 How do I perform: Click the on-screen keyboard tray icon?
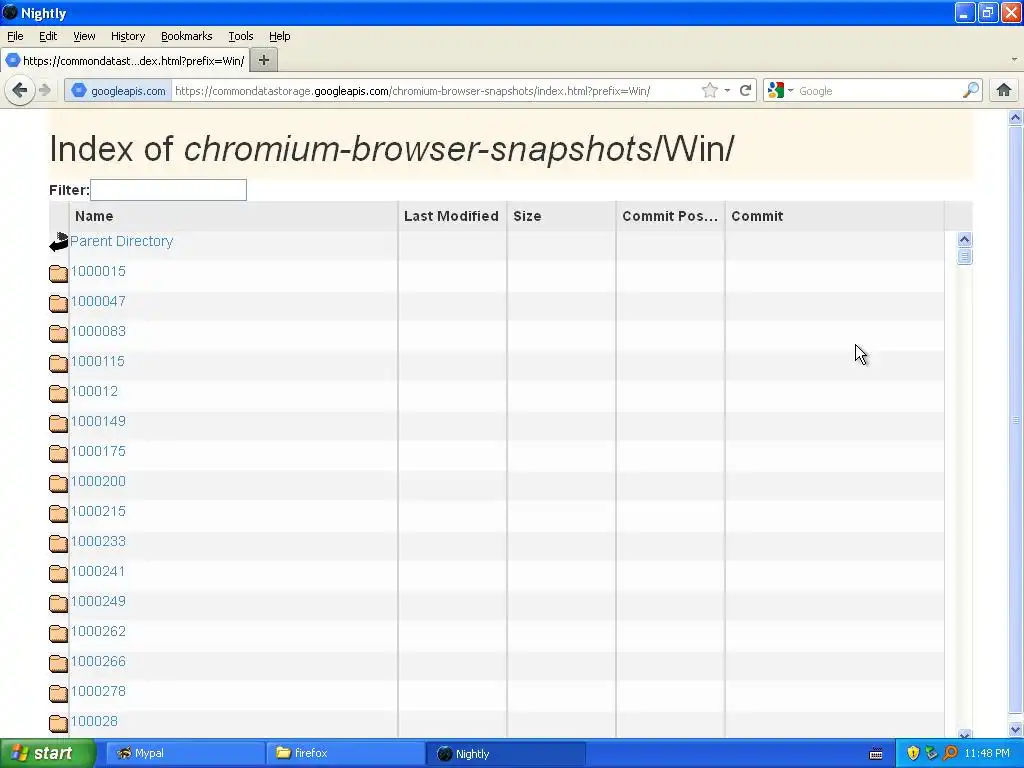(x=876, y=754)
